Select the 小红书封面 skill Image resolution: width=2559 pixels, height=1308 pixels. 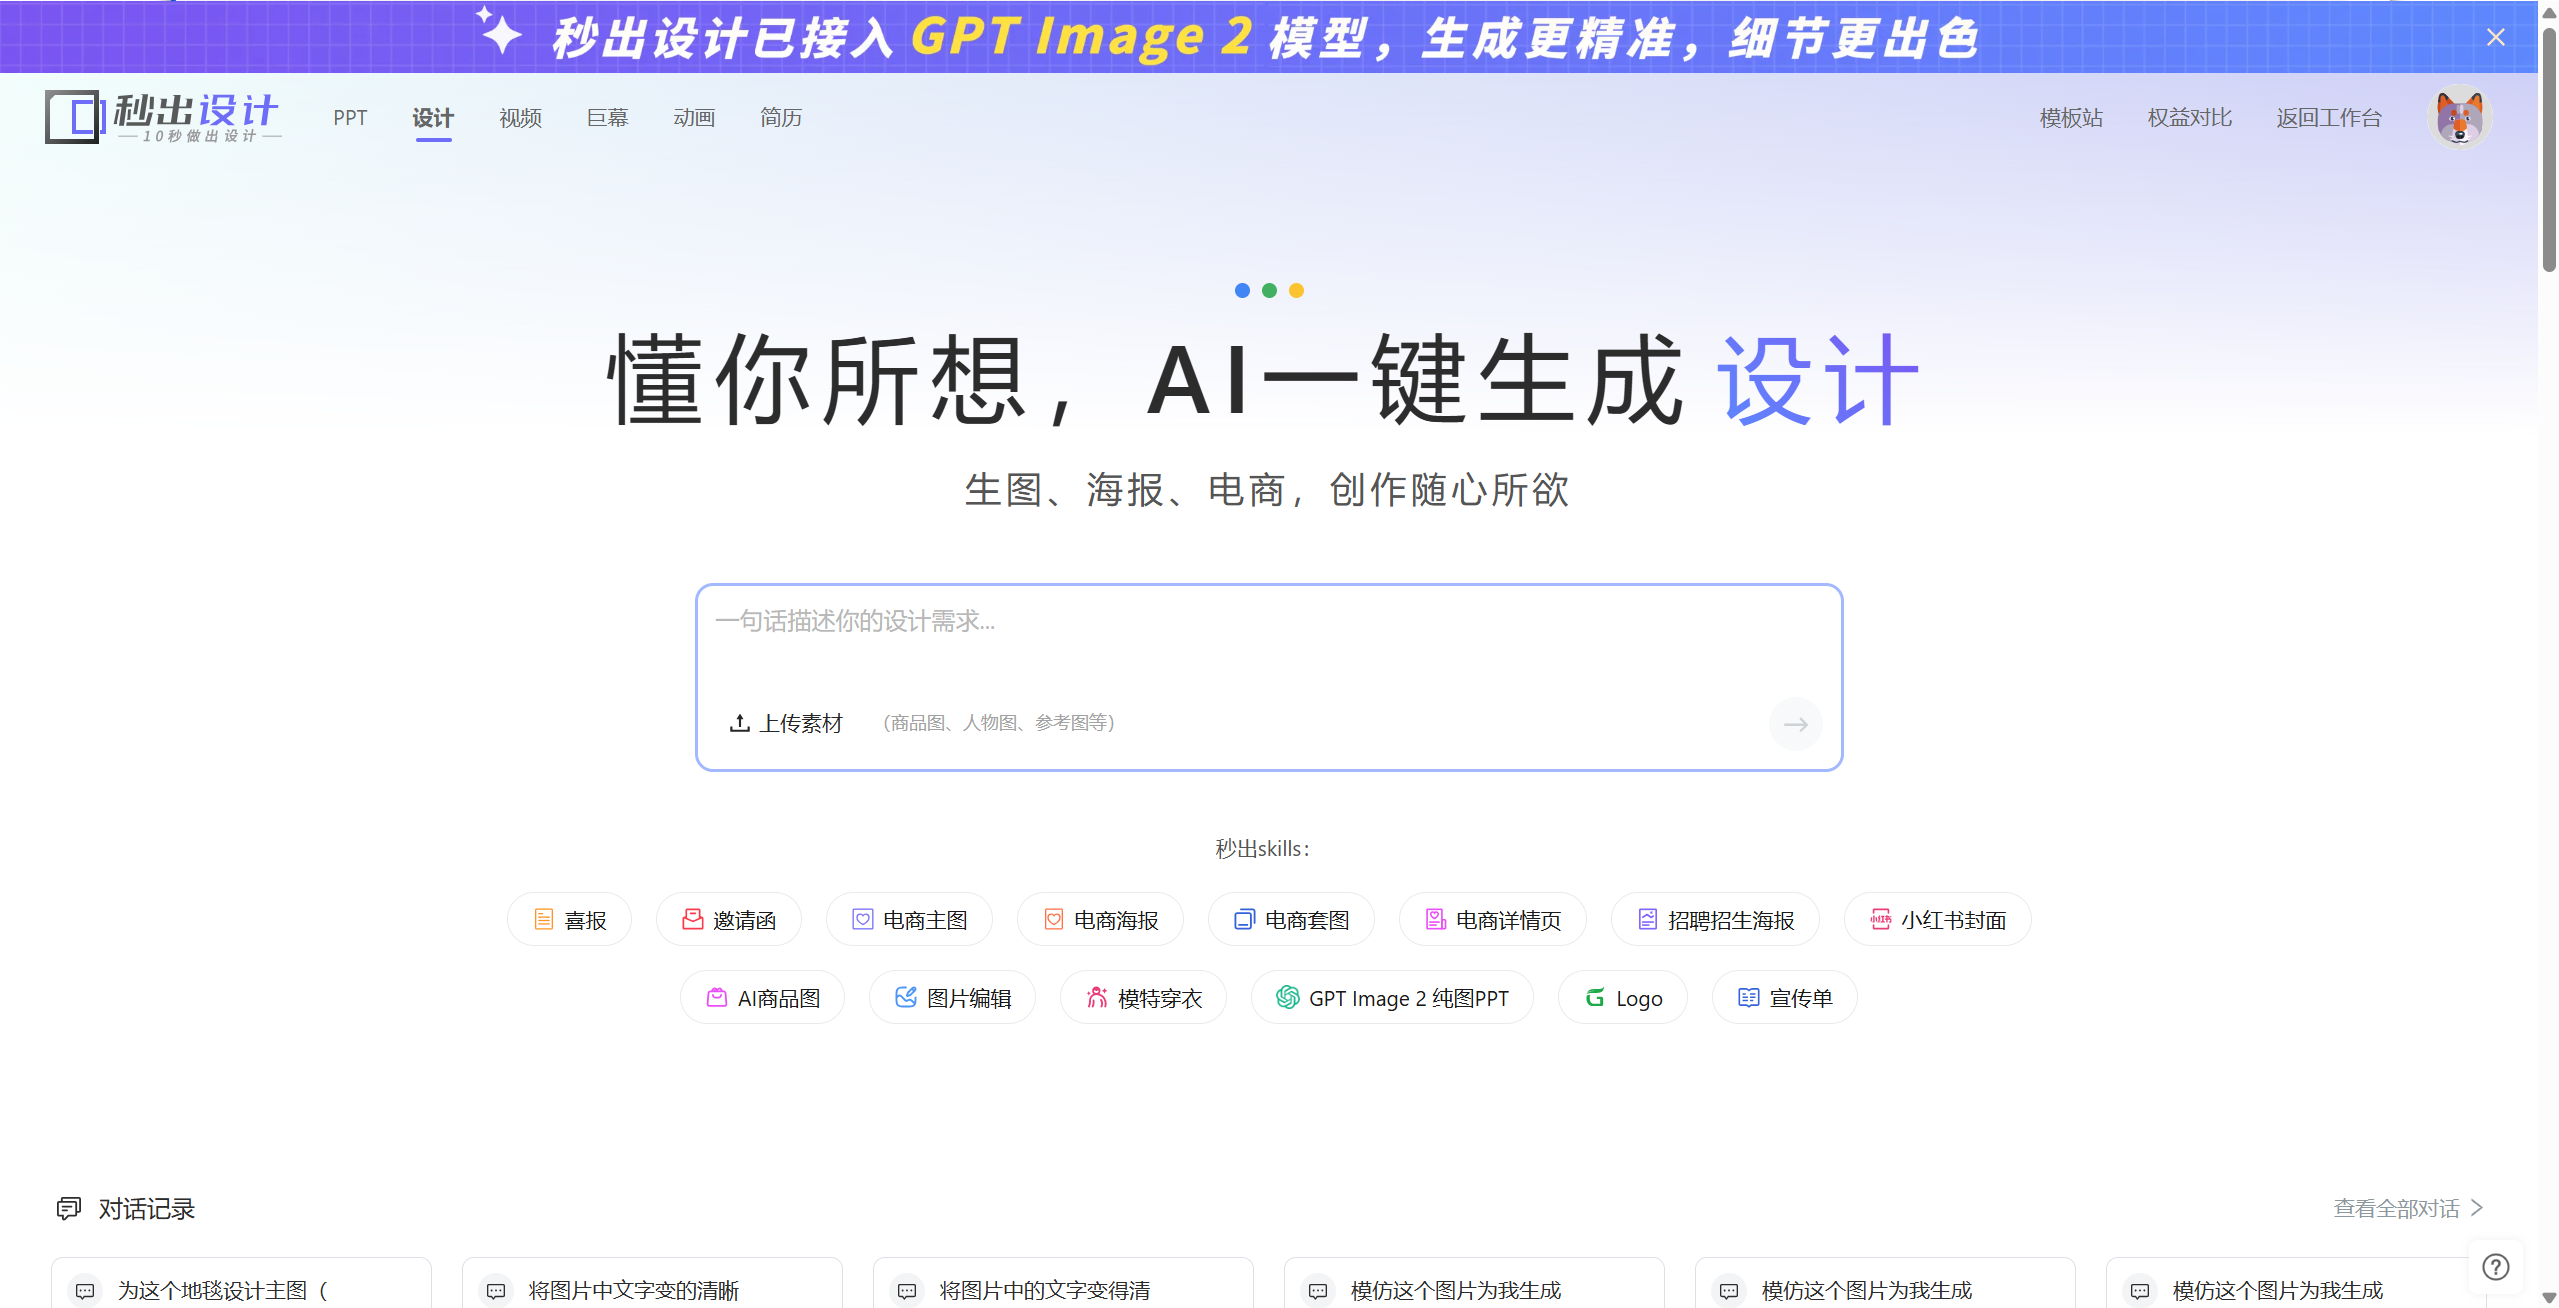click(1937, 920)
